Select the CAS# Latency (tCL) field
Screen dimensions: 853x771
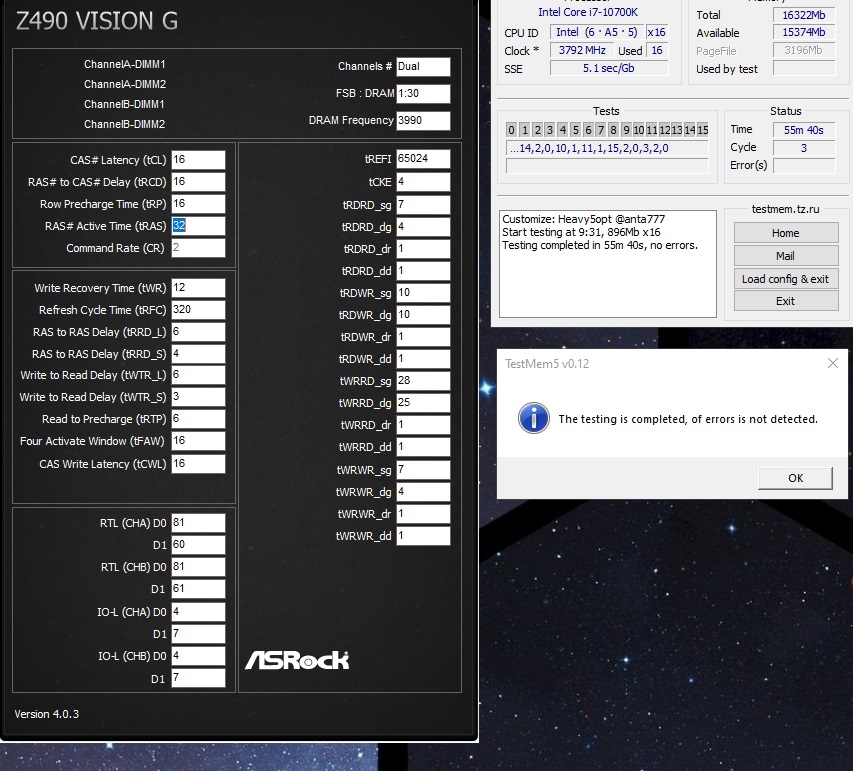point(198,160)
